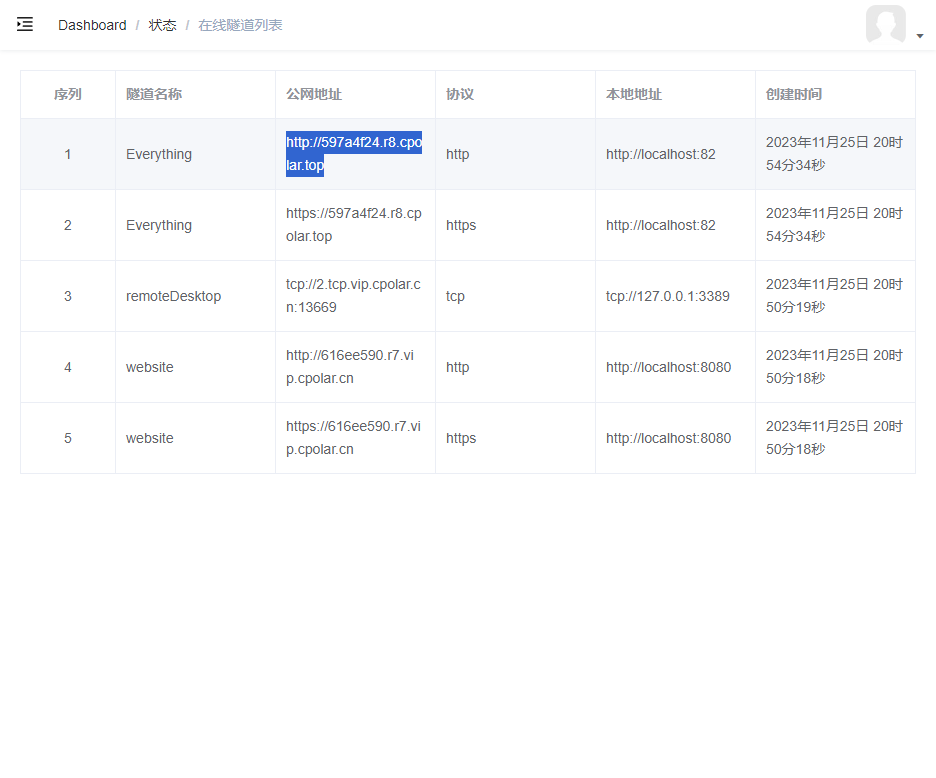Select the tcp://127.0.0.1:3389 local address
This screenshot has height=778, width=936.
(667, 296)
